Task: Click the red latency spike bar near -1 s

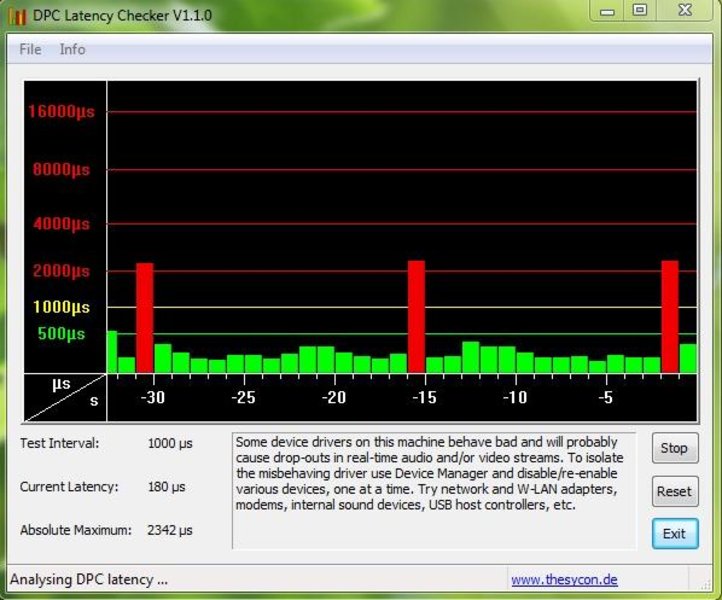Action: point(670,316)
